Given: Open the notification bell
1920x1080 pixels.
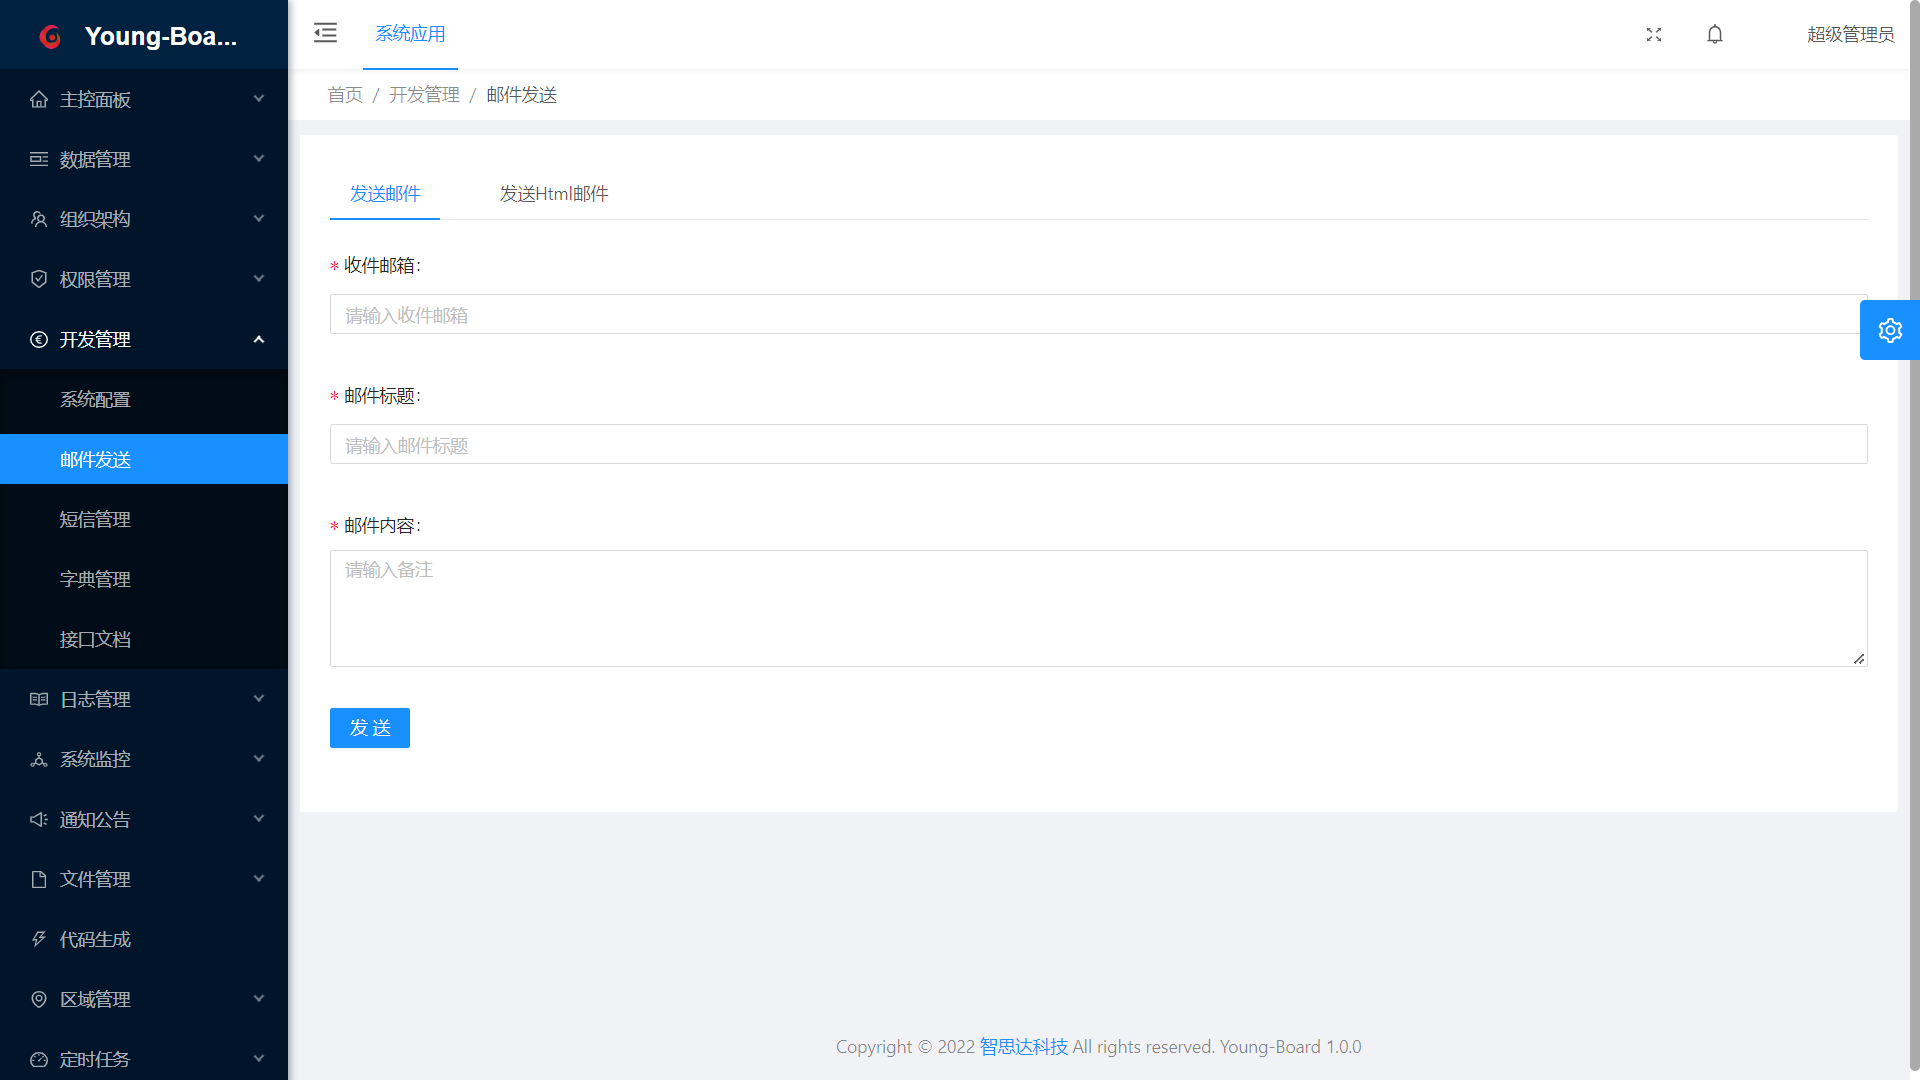Looking at the screenshot, I should (x=1715, y=35).
